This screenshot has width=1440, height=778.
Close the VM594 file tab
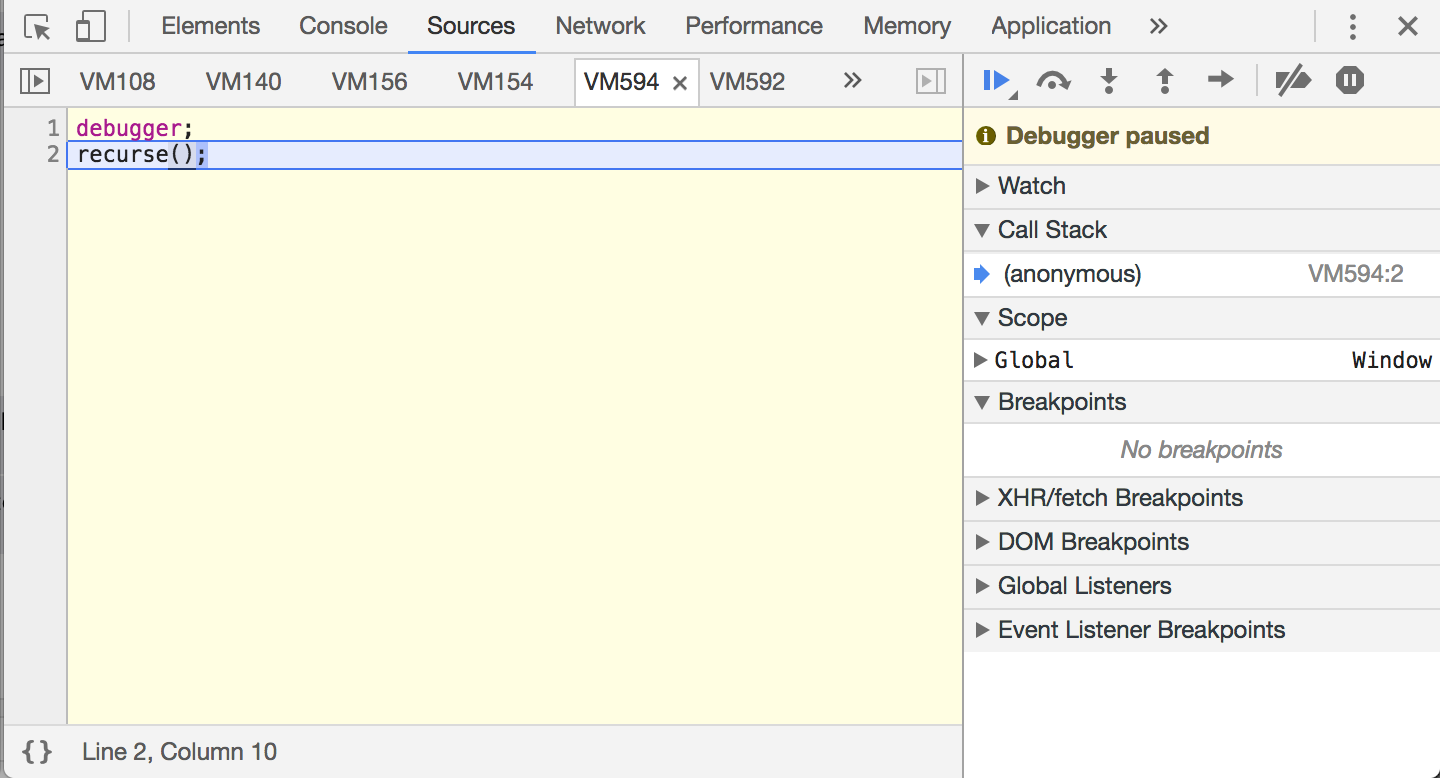680,83
